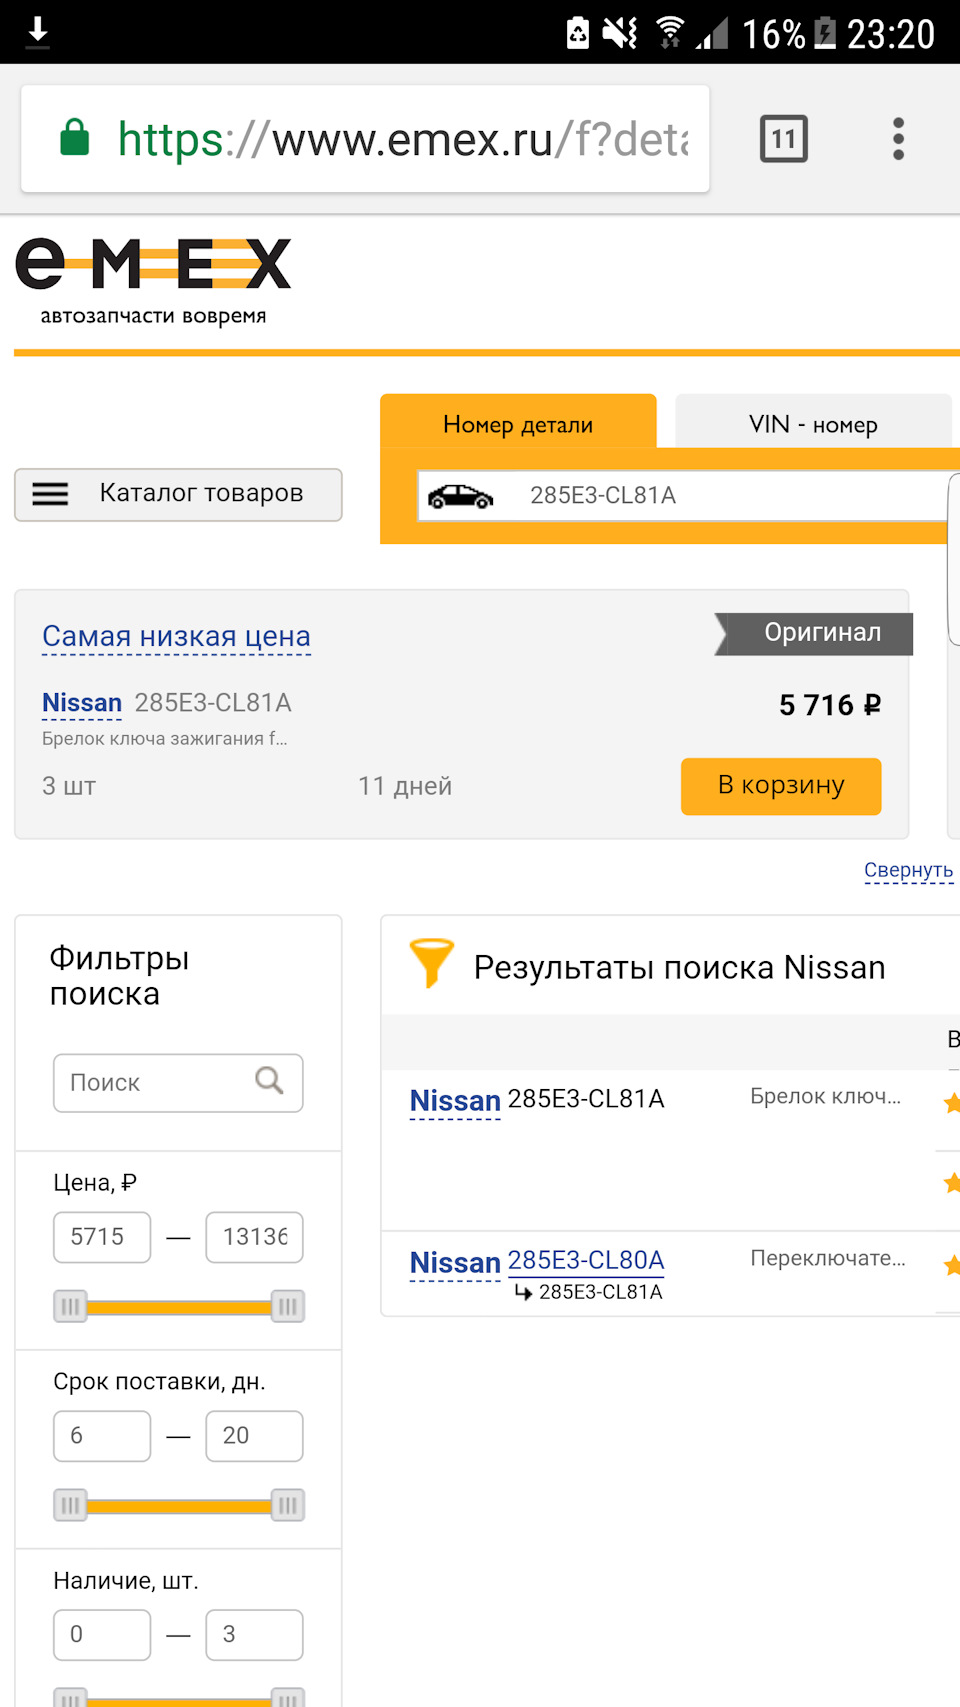
Task: Click the Оригинал badge
Action: click(x=814, y=633)
